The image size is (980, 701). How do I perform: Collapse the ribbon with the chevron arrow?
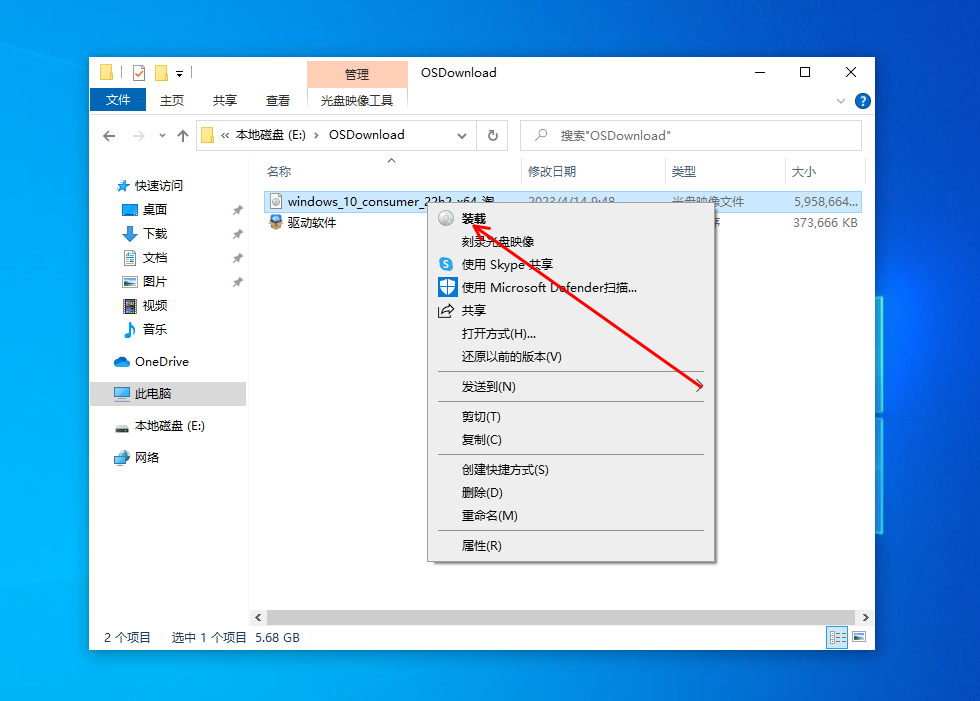coord(841,100)
